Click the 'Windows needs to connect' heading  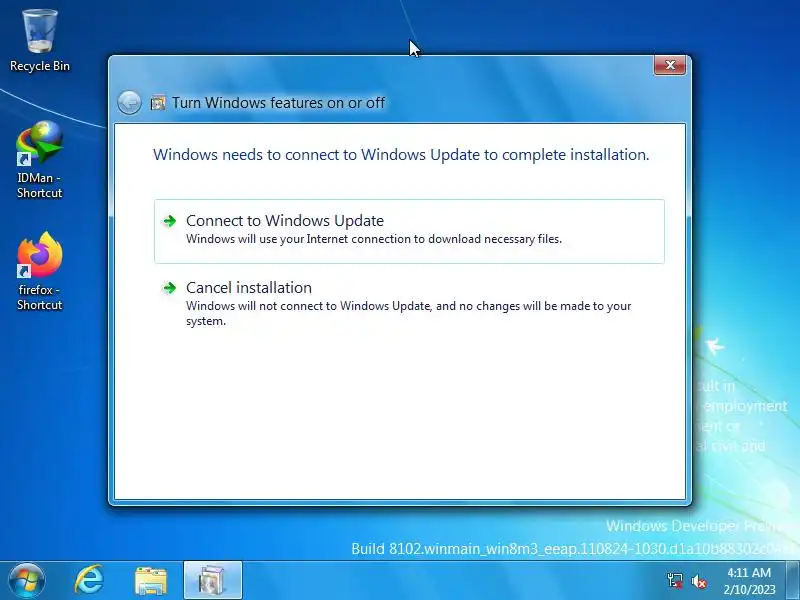[x=401, y=155]
